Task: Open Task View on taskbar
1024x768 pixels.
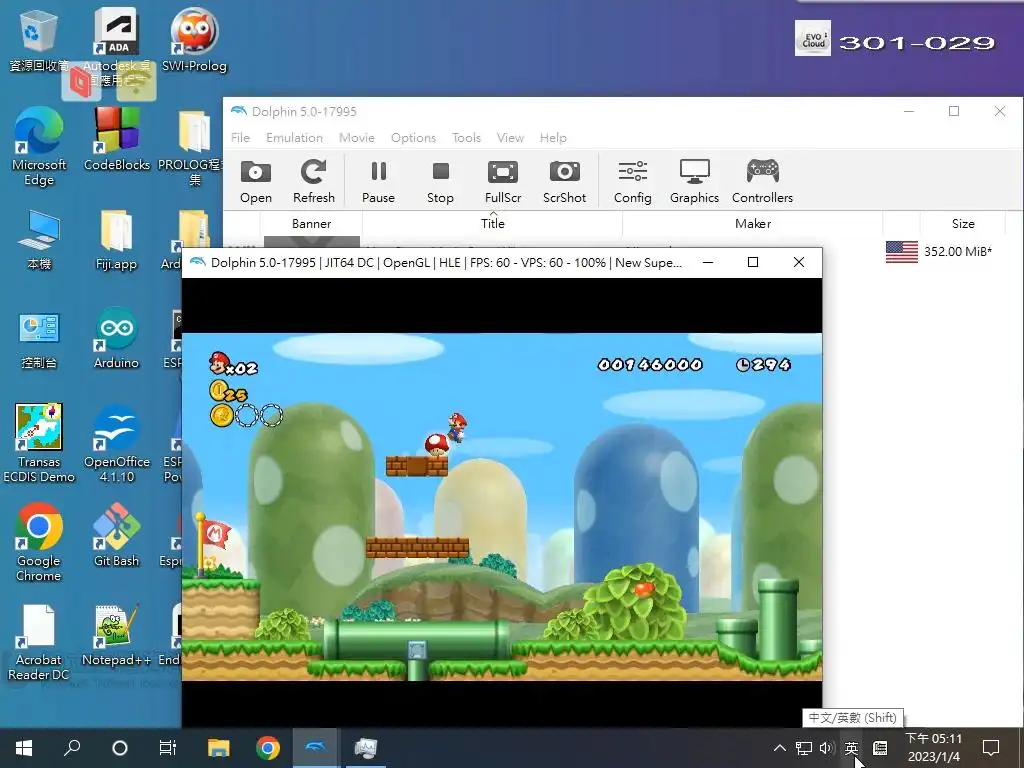Action: (167, 748)
